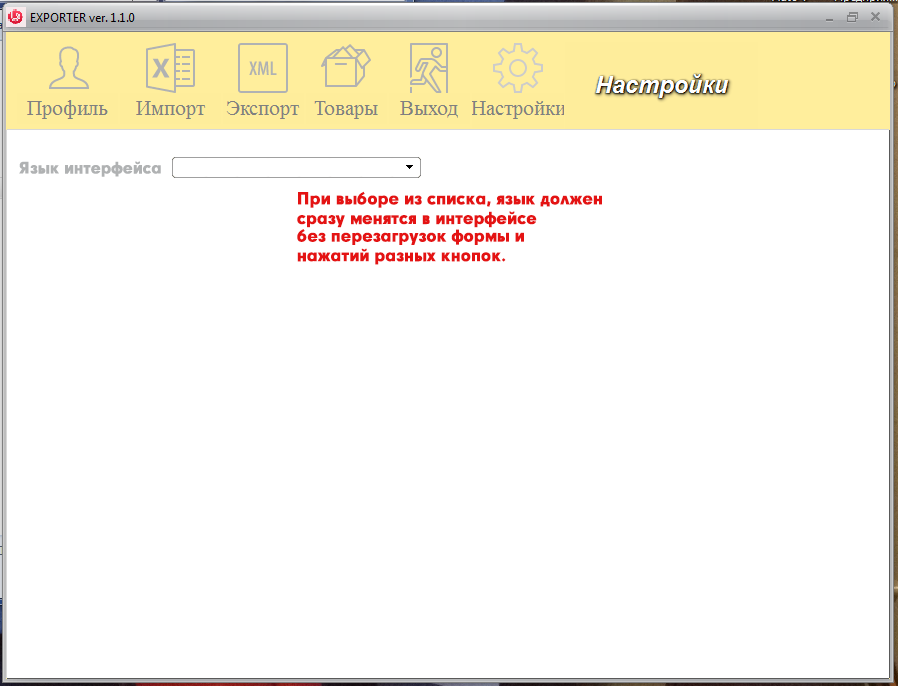Open the Импорт Excel icon
This screenshot has height=686, width=898.
(x=171, y=68)
